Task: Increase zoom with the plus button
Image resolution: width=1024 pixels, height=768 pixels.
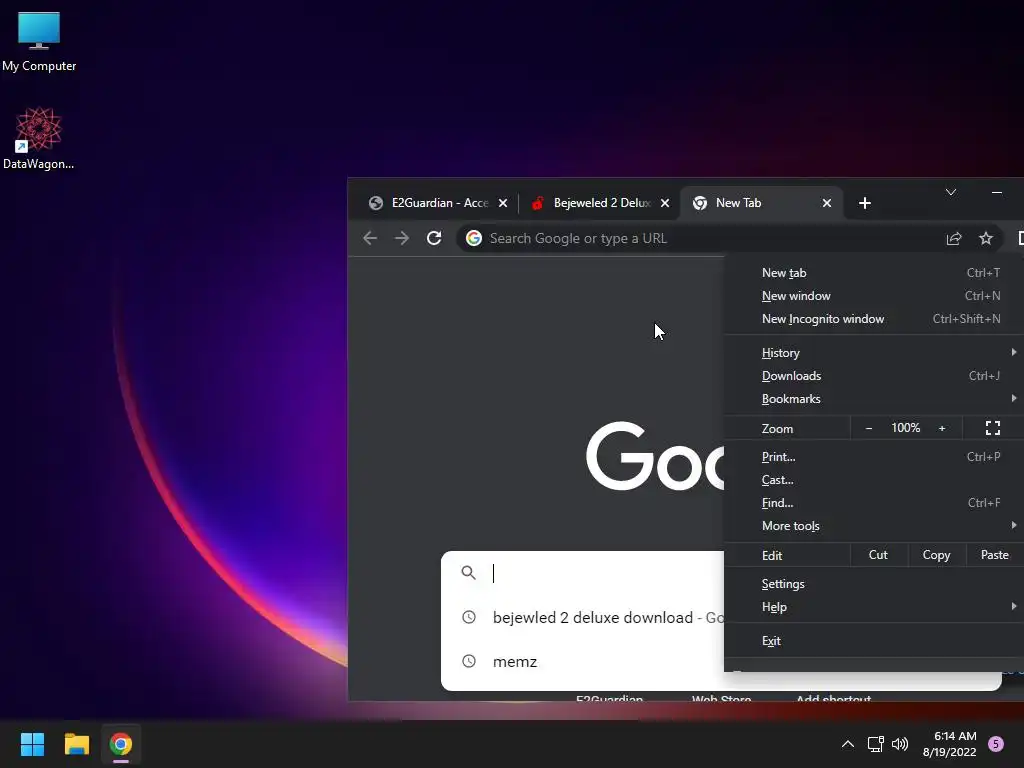Action: click(x=942, y=428)
